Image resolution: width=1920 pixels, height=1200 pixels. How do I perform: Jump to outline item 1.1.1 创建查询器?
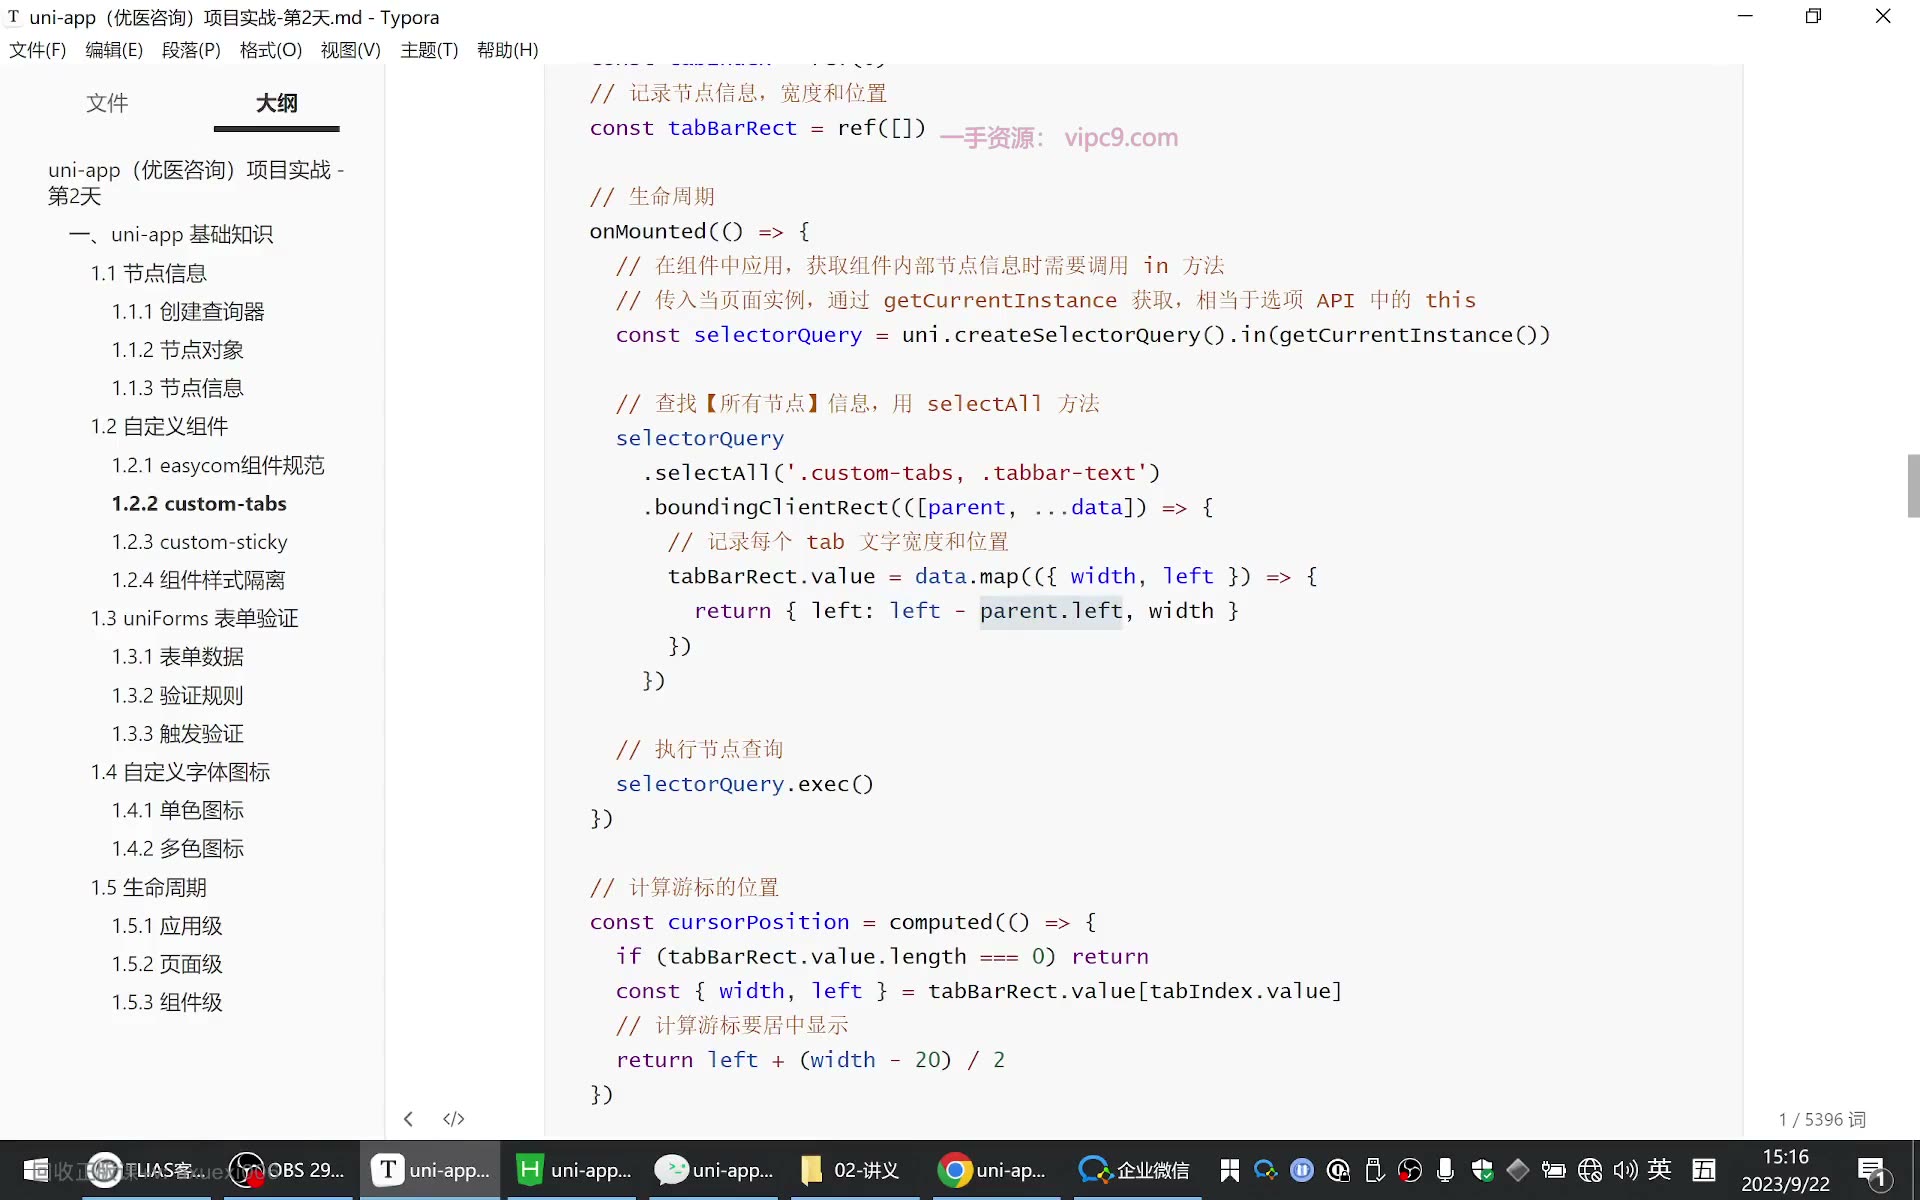tap(188, 312)
